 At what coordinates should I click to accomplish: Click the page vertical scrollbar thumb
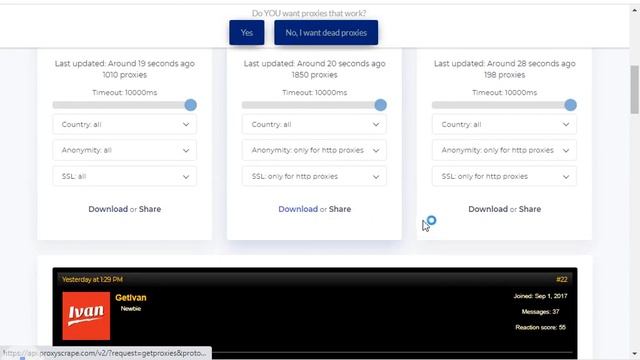[635, 89]
